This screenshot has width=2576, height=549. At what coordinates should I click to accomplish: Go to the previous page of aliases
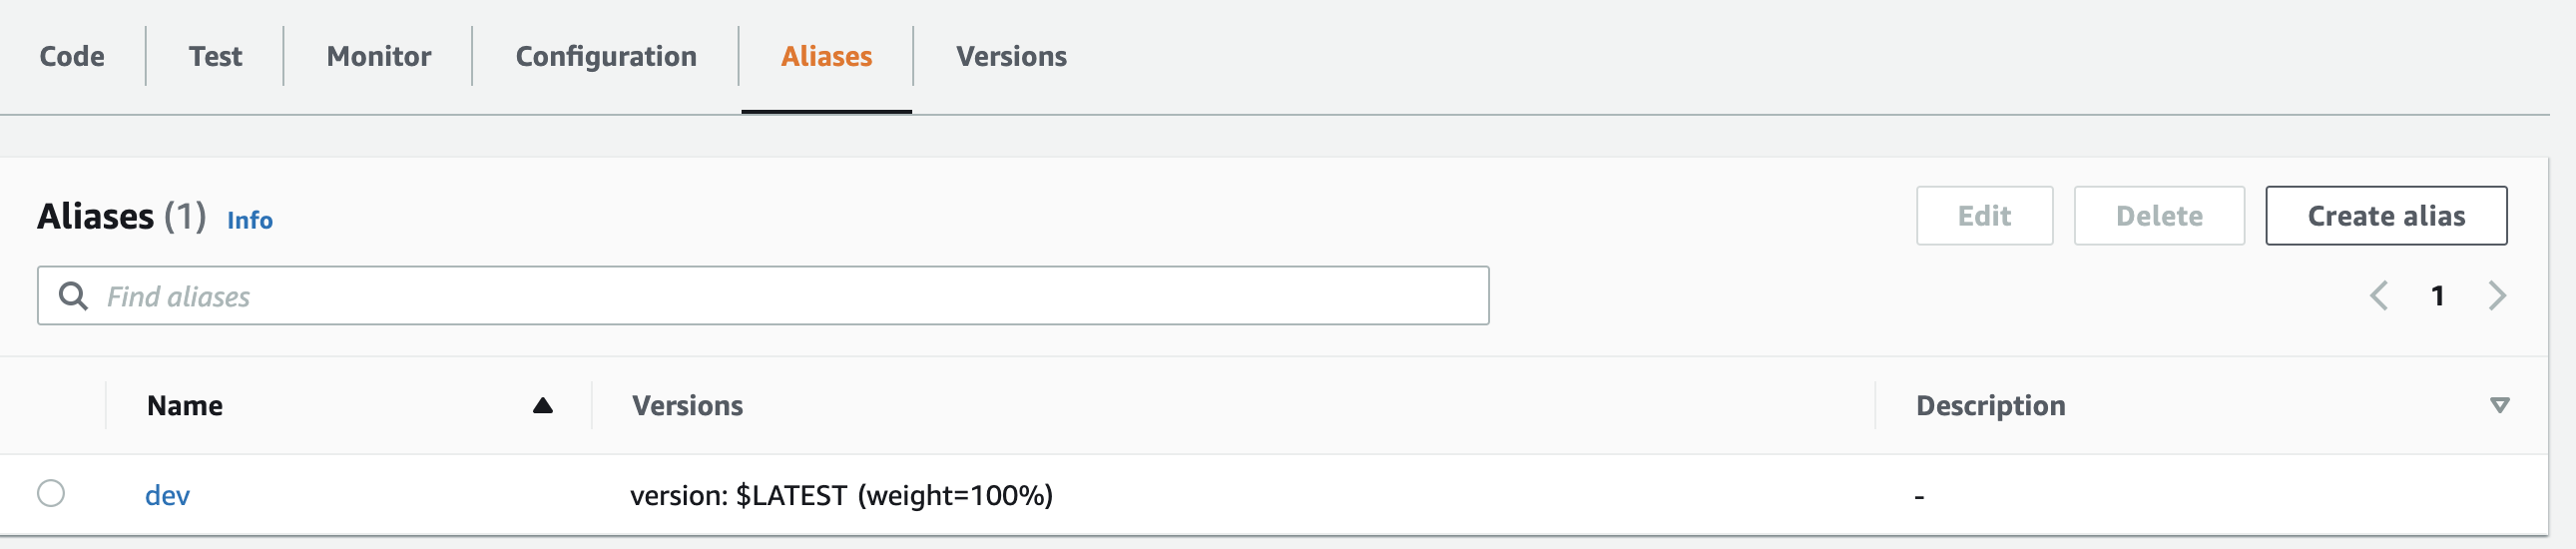[x=2379, y=295]
